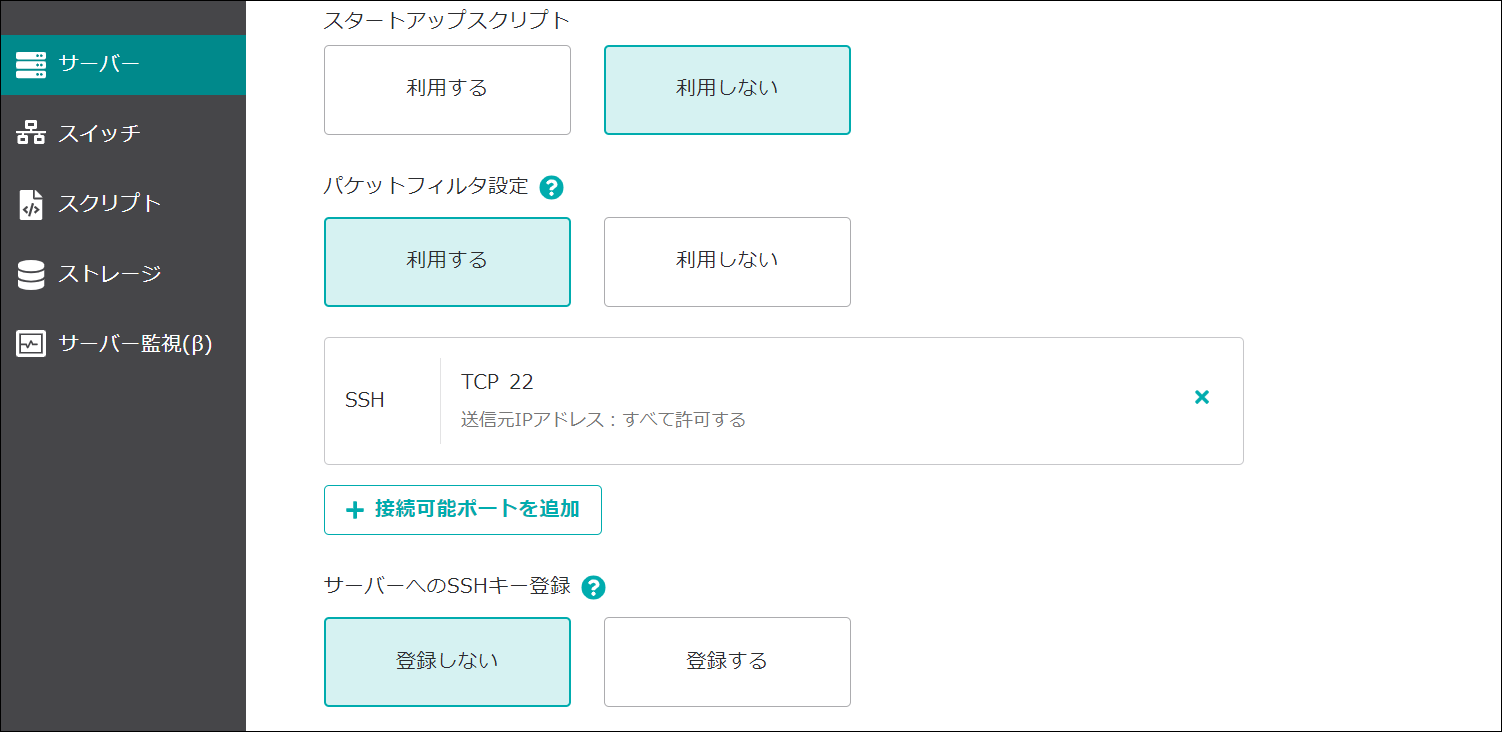
Task: Open help for パケットフィルタ設定
Action: [551, 187]
